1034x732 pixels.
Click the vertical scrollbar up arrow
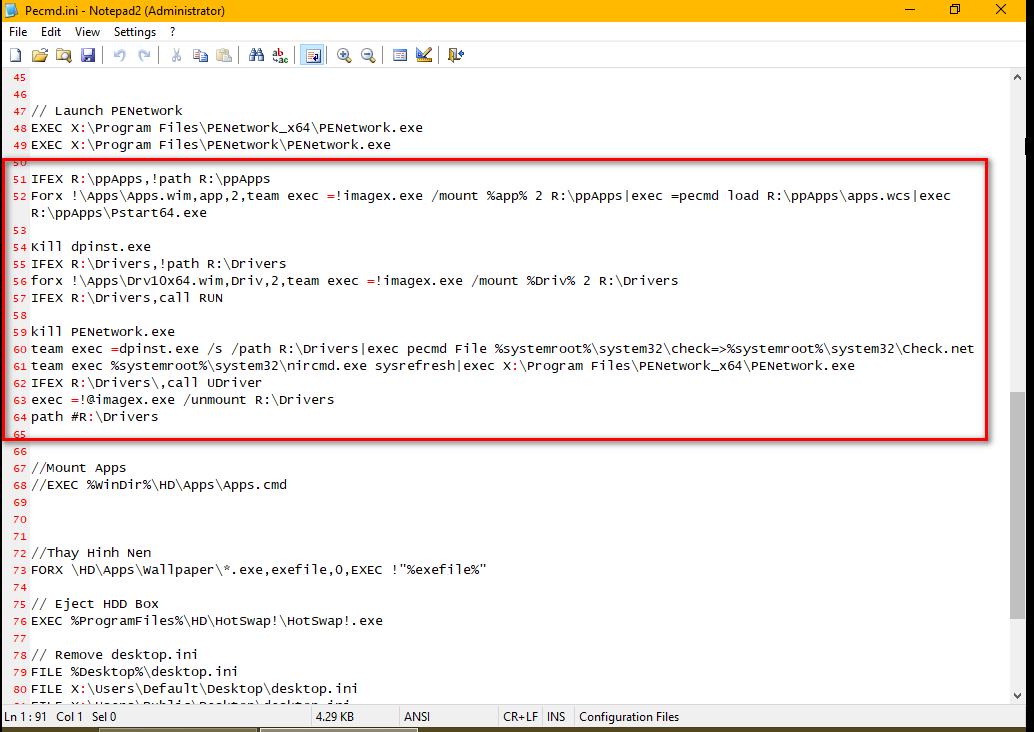click(x=1017, y=77)
